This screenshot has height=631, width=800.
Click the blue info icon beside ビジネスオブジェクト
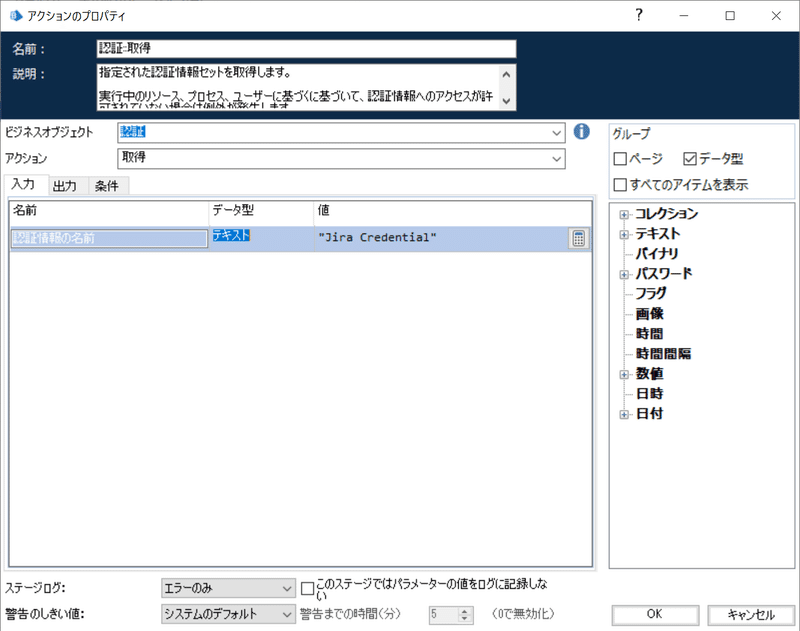point(582,132)
